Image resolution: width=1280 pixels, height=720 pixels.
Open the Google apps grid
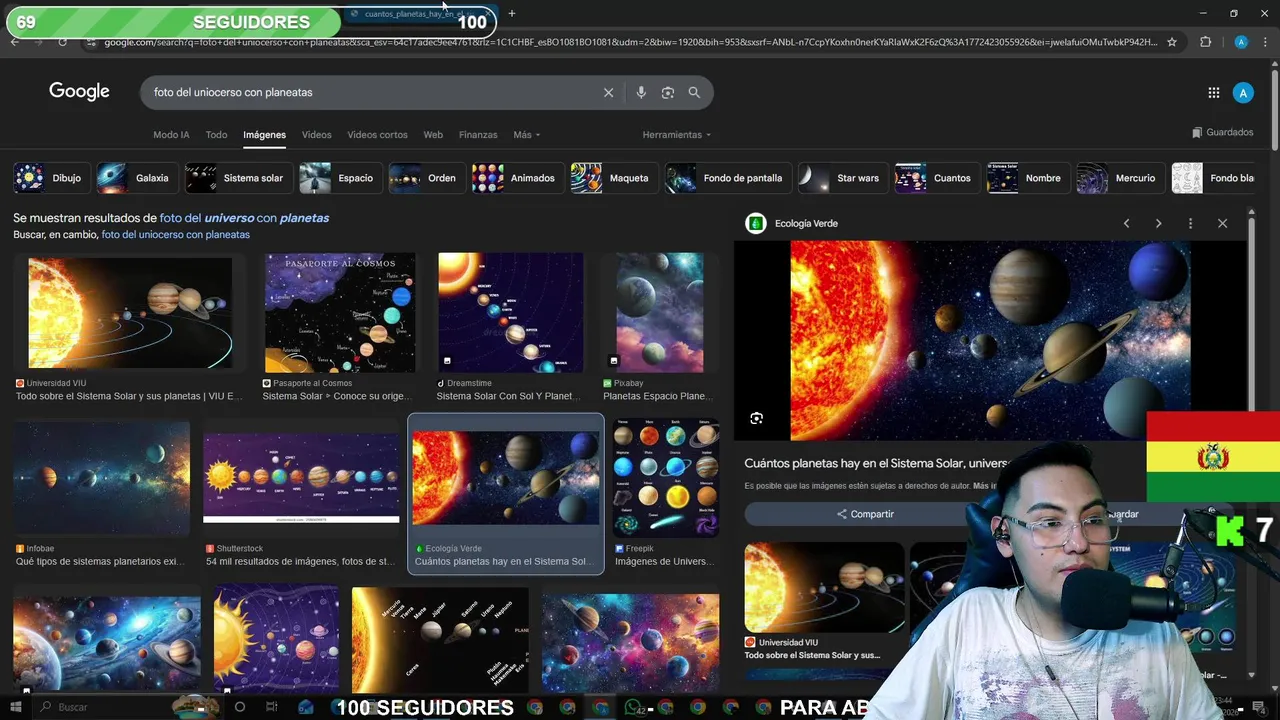1214,93
